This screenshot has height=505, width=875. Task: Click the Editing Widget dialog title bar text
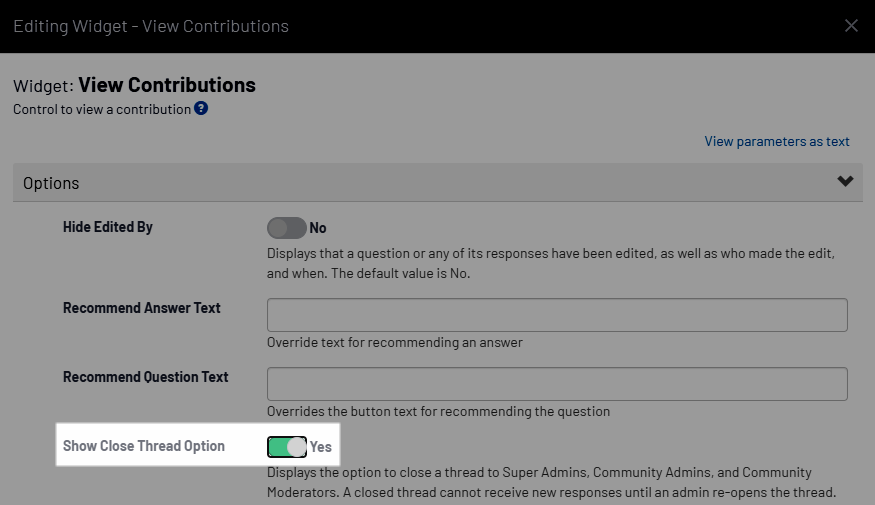pos(151,26)
